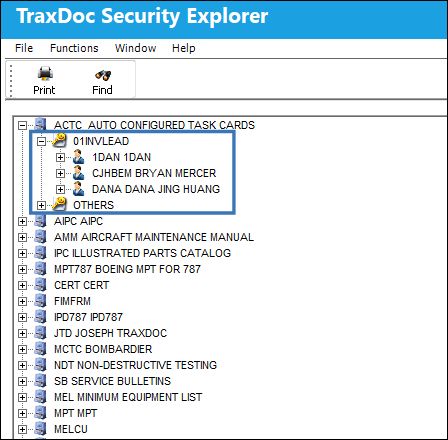Screen dimensions: 448x440
Task: Click the MCTC BOMBARDIER category icon
Action: point(40,348)
